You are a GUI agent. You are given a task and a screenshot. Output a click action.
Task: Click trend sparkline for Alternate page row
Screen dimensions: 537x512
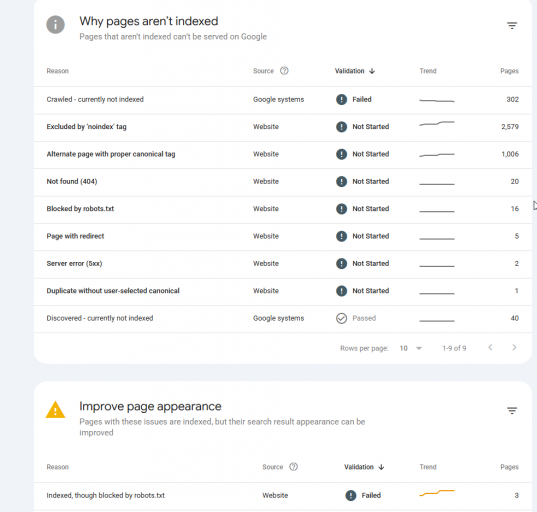pyautogui.click(x=437, y=155)
